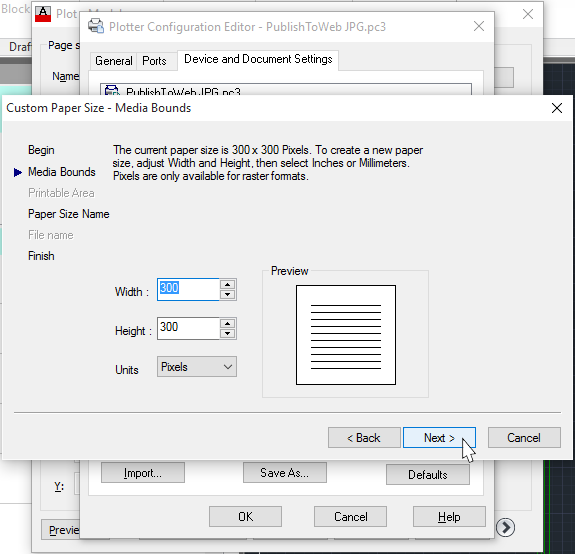Decrease Height with the down spinner arrow

[x=228, y=333]
